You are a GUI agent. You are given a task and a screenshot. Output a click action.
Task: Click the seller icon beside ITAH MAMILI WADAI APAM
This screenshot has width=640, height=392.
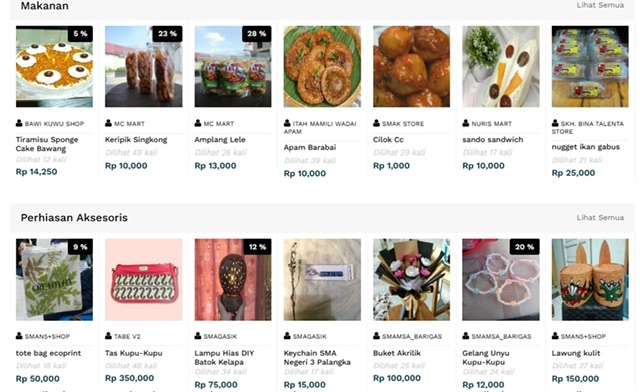[287, 123]
